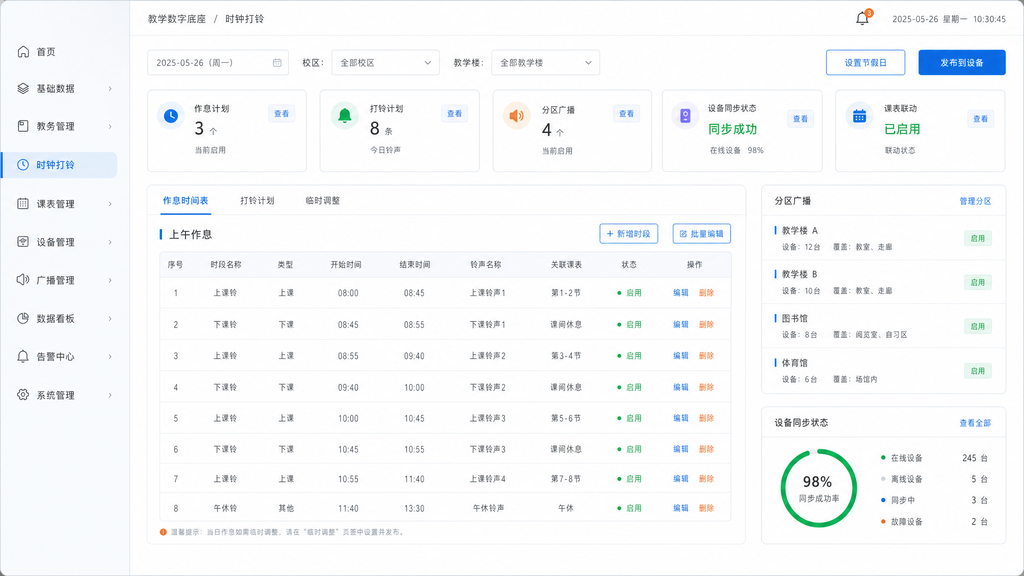This screenshot has height=576, width=1024.
Task: Click the 首页 home icon
Action: [x=23, y=52]
